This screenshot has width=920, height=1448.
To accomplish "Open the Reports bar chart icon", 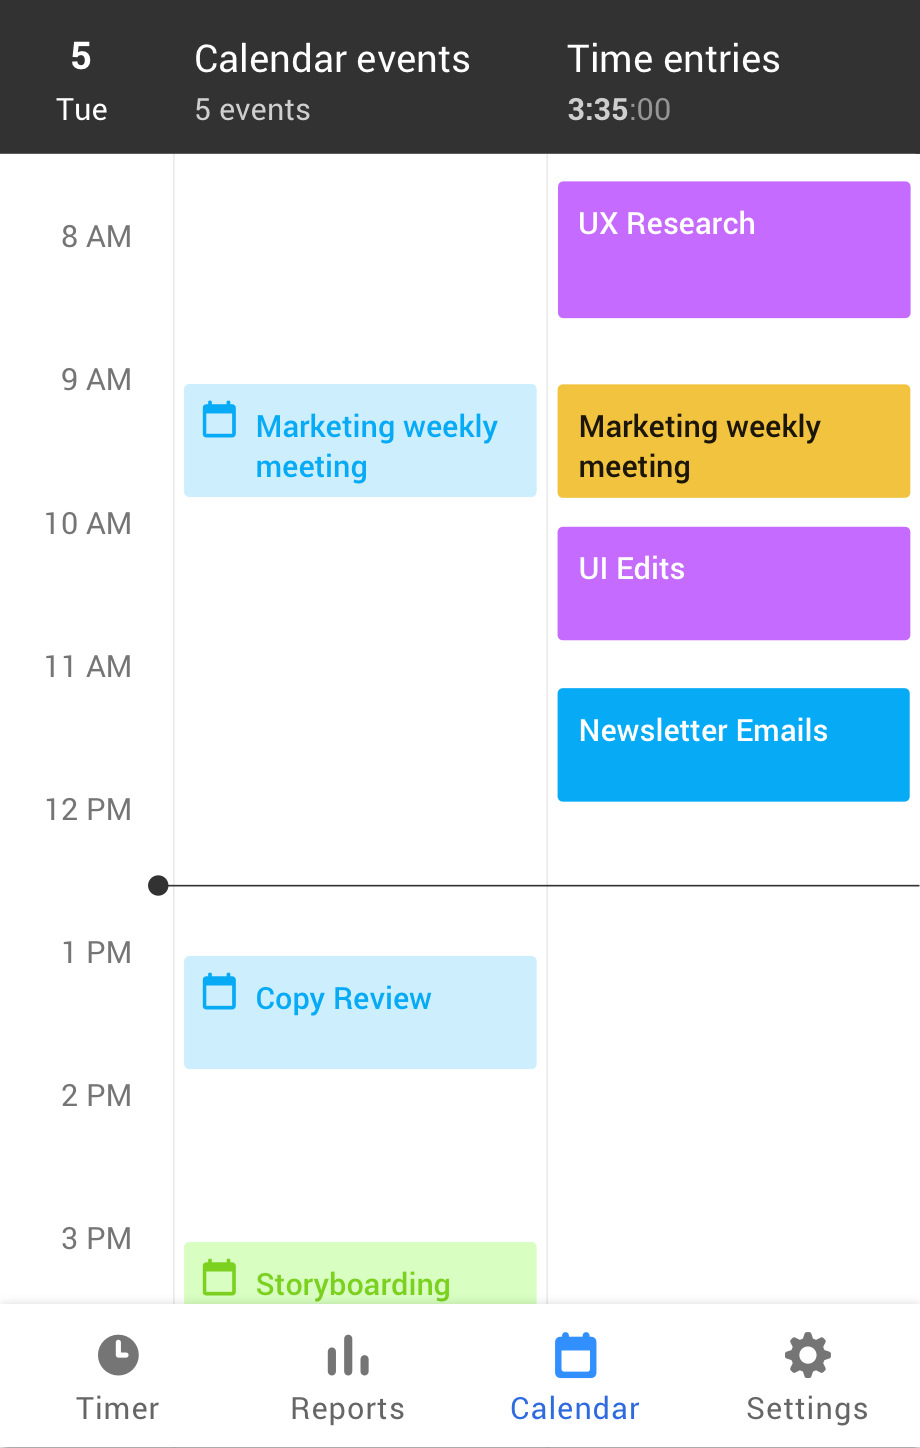I will [x=348, y=1355].
